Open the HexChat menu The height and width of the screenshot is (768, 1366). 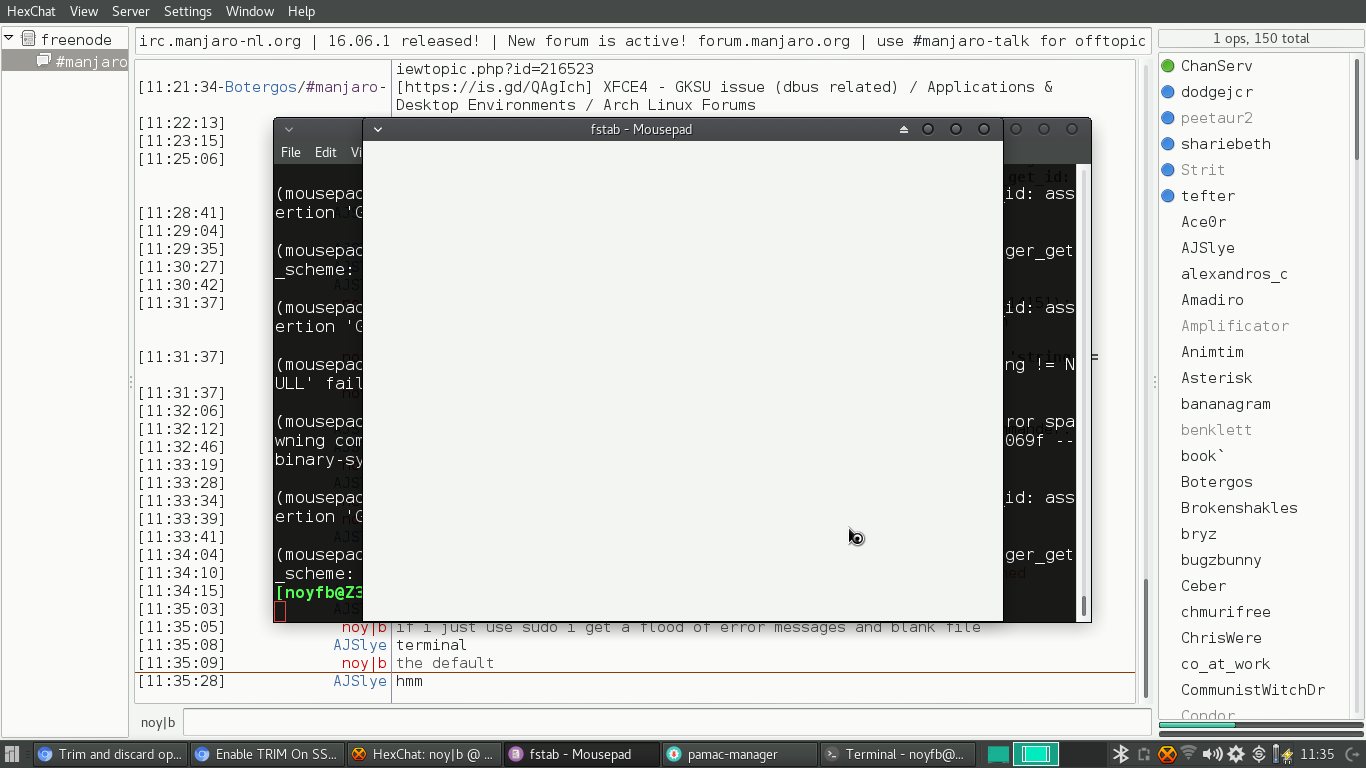(31, 11)
